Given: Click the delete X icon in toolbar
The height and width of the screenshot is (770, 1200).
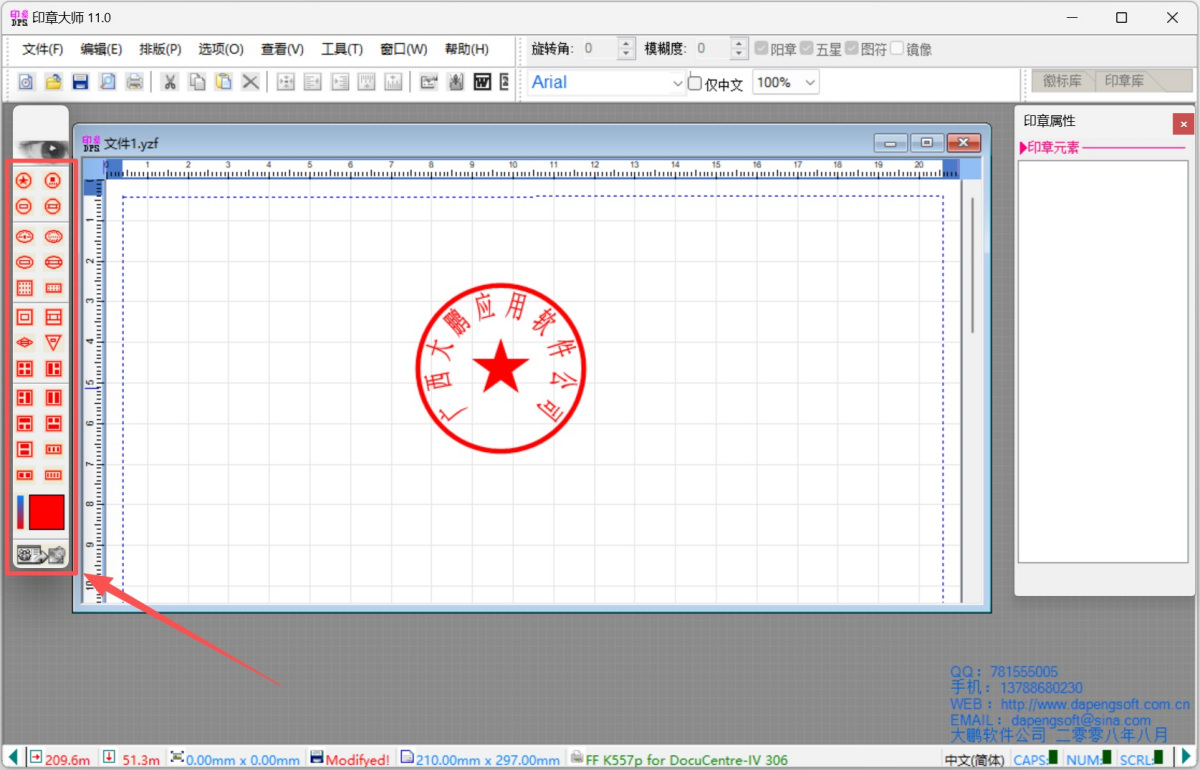Looking at the screenshot, I should click(250, 82).
